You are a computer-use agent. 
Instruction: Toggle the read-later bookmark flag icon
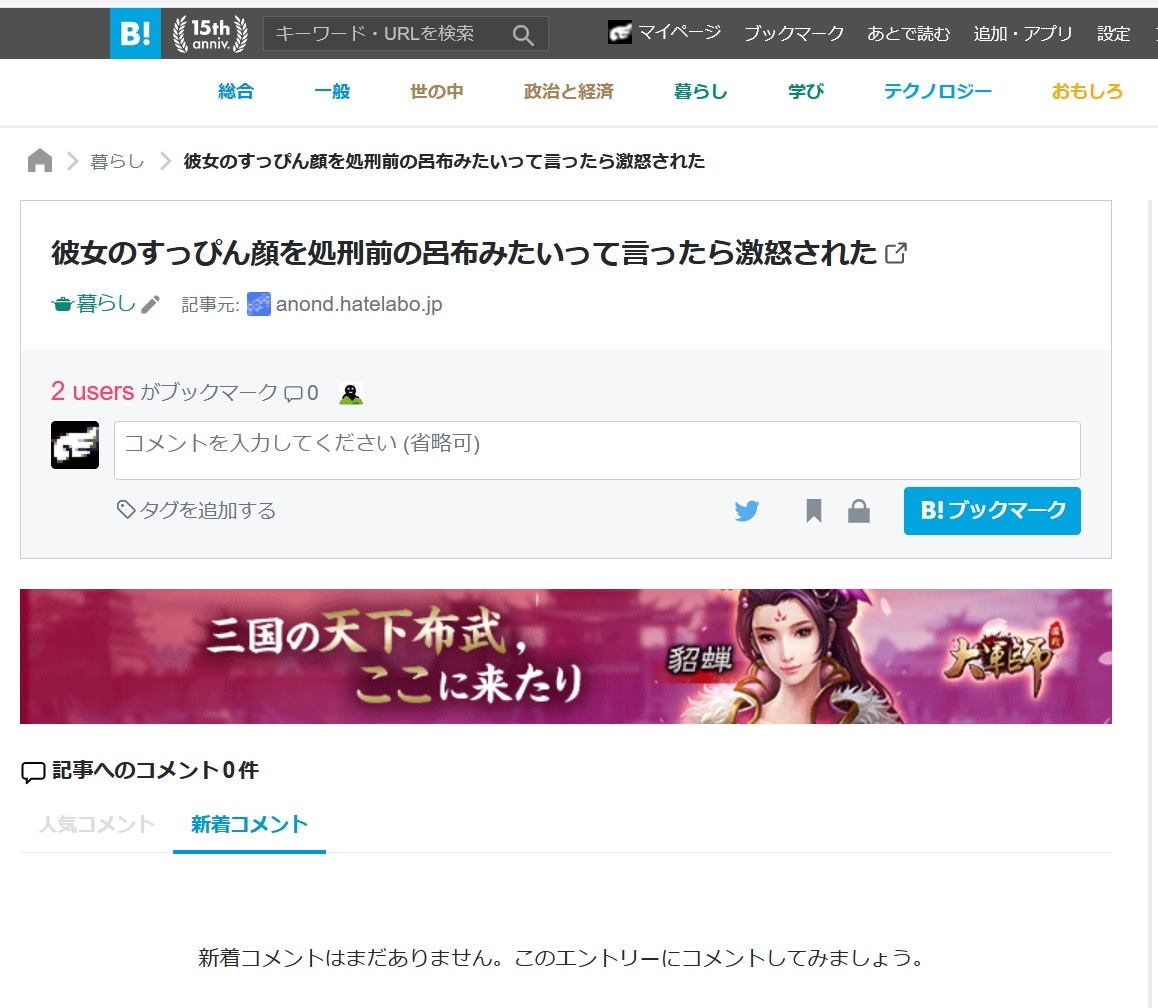[x=814, y=510]
